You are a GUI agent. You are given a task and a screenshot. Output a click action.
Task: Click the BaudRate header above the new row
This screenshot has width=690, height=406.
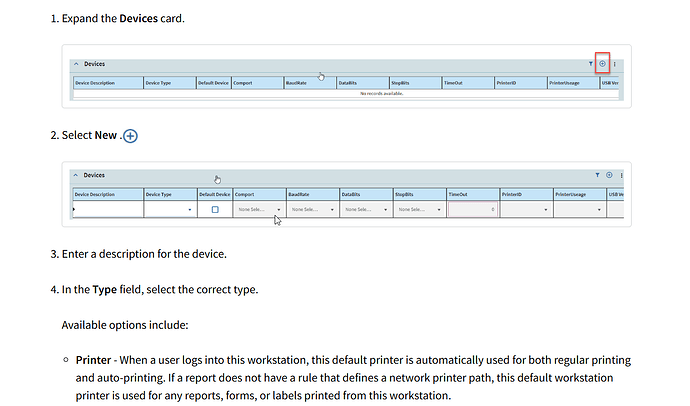313,194
